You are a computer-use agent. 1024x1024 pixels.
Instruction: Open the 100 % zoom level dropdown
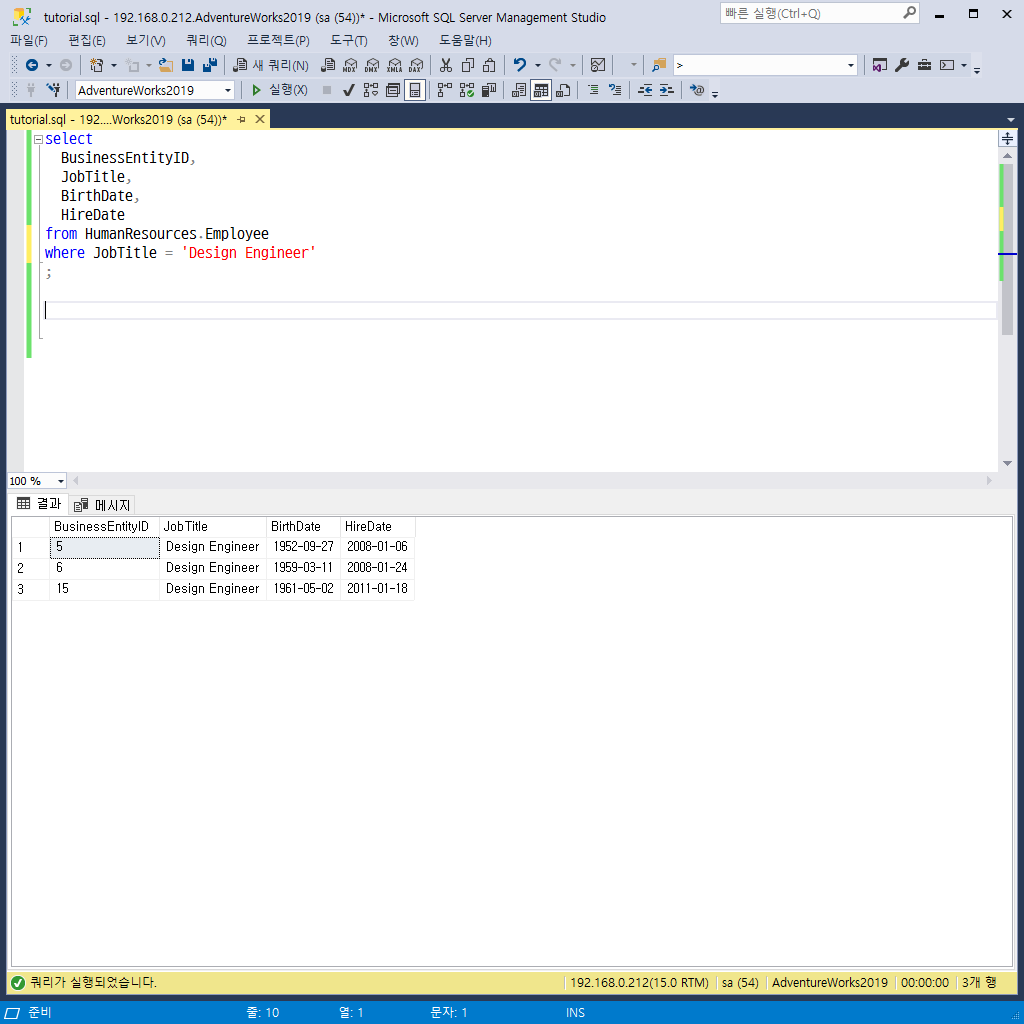click(61, 481)
